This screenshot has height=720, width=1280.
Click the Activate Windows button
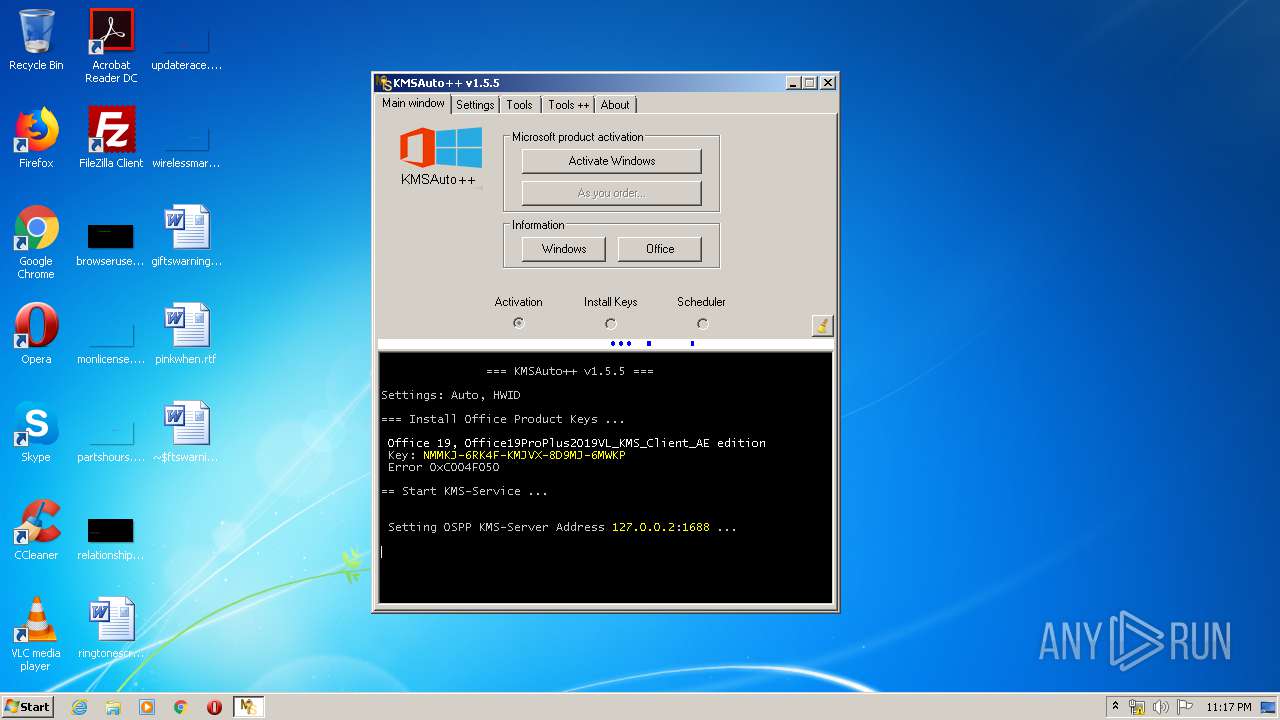611,161
